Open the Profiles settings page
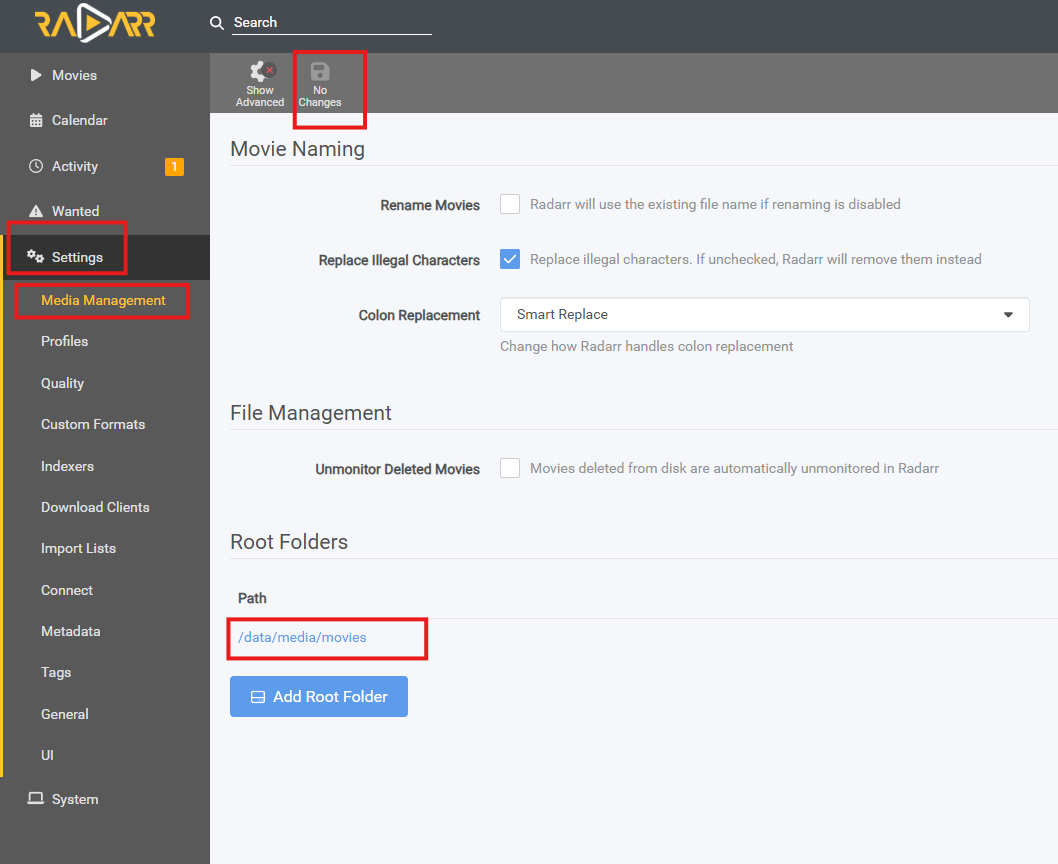The image size is (1058, 864). [65, 341]
